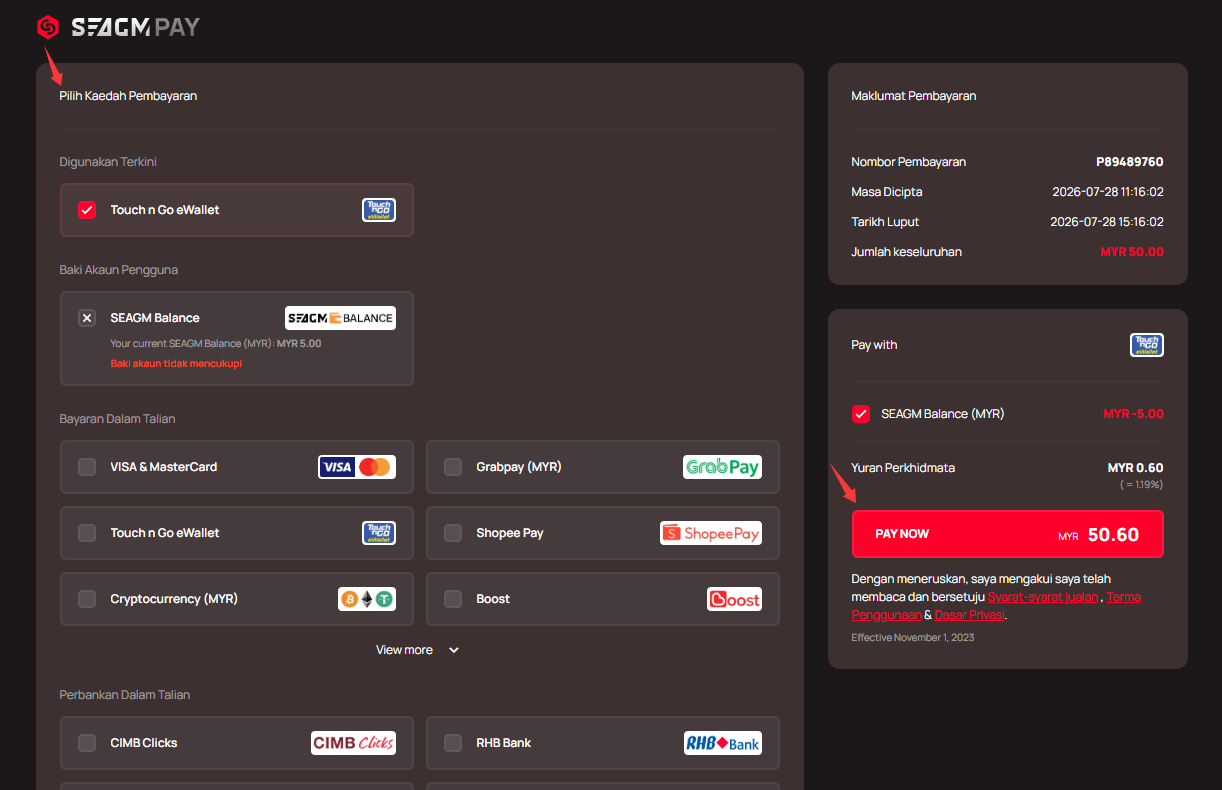1222x790 pixels.
Task: Select Boost checkbox
Action: [453, 599]
